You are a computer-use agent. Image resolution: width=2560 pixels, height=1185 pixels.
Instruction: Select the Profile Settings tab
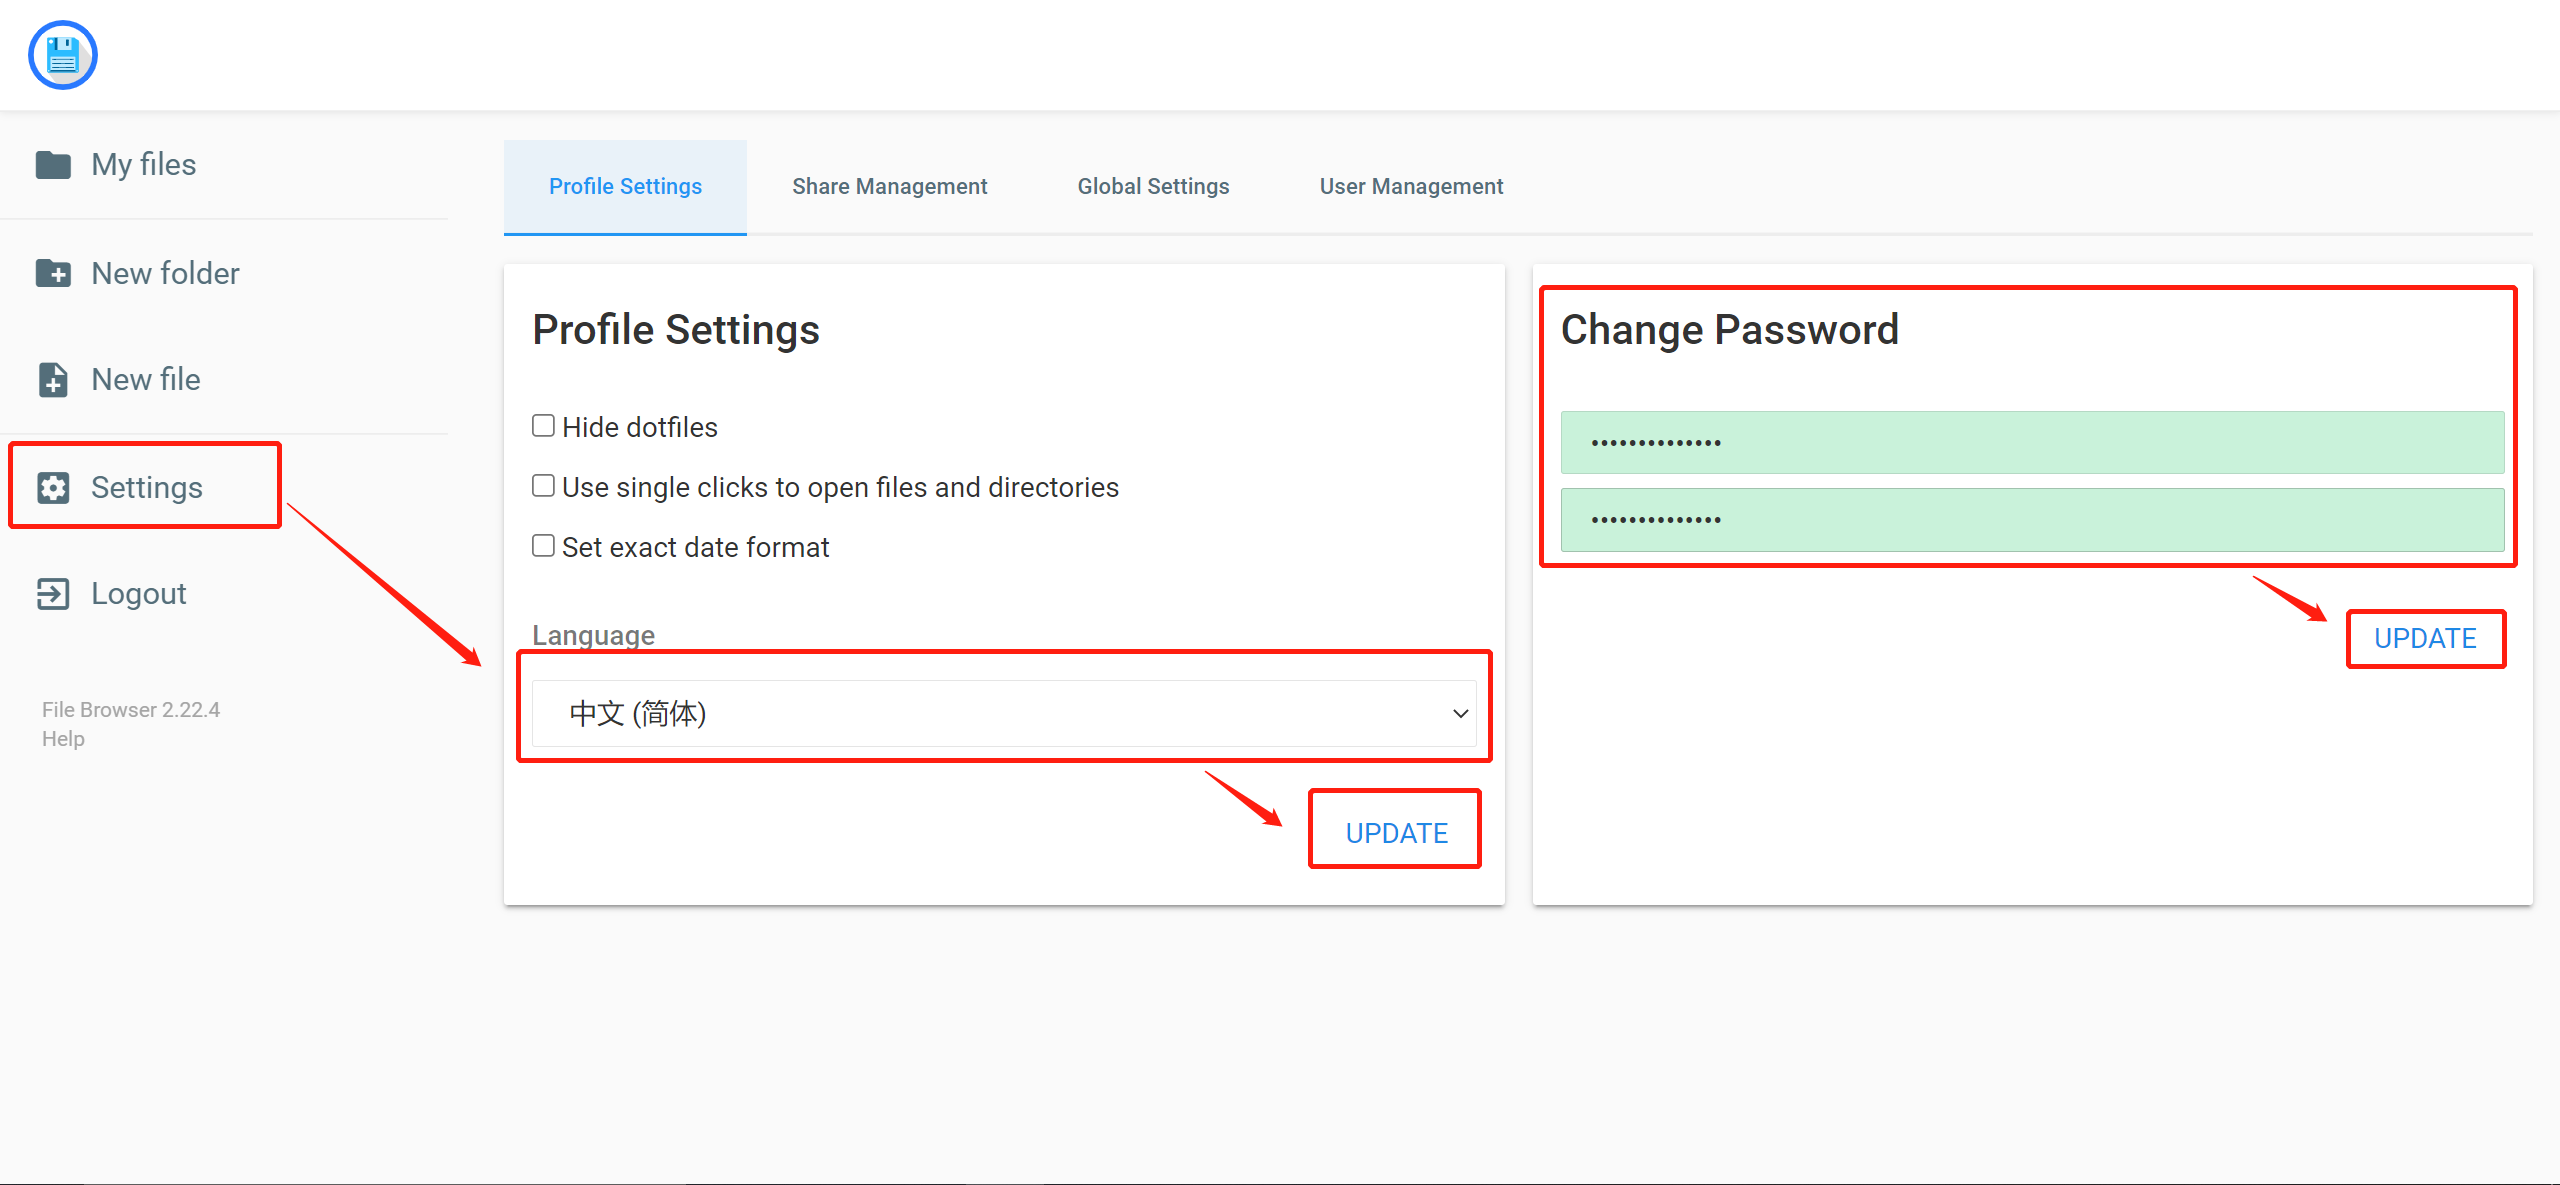pyautogui.click(x=625, y=187)
